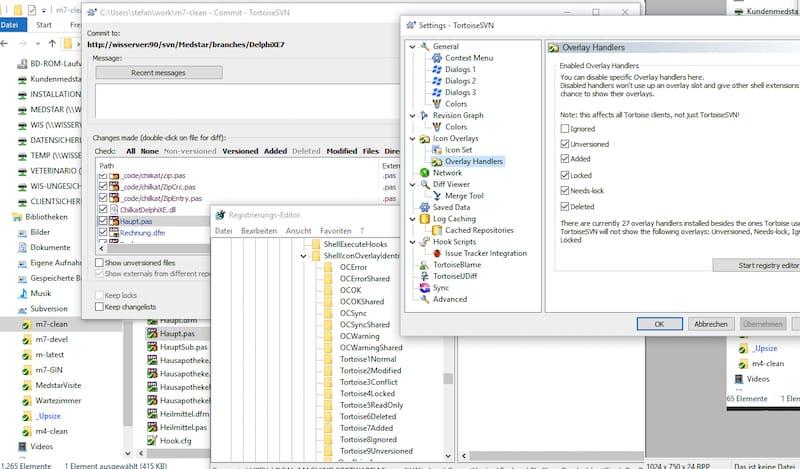
Task: Click the Sync icon in settings tree
Action: 424,288
